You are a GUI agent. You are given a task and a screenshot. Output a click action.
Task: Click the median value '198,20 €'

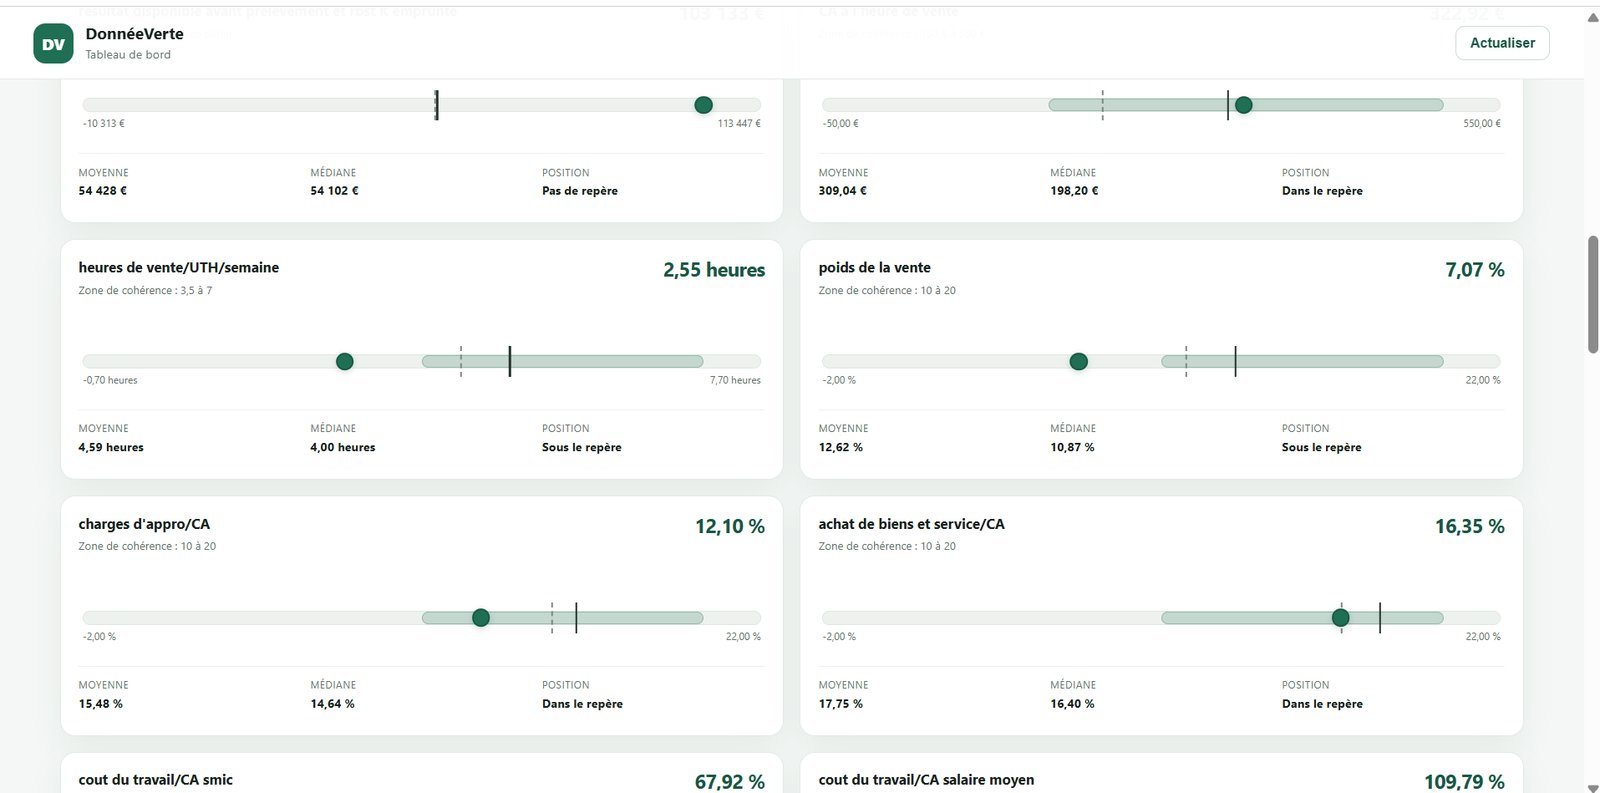pyautogui.click(x=1074, y=191)
